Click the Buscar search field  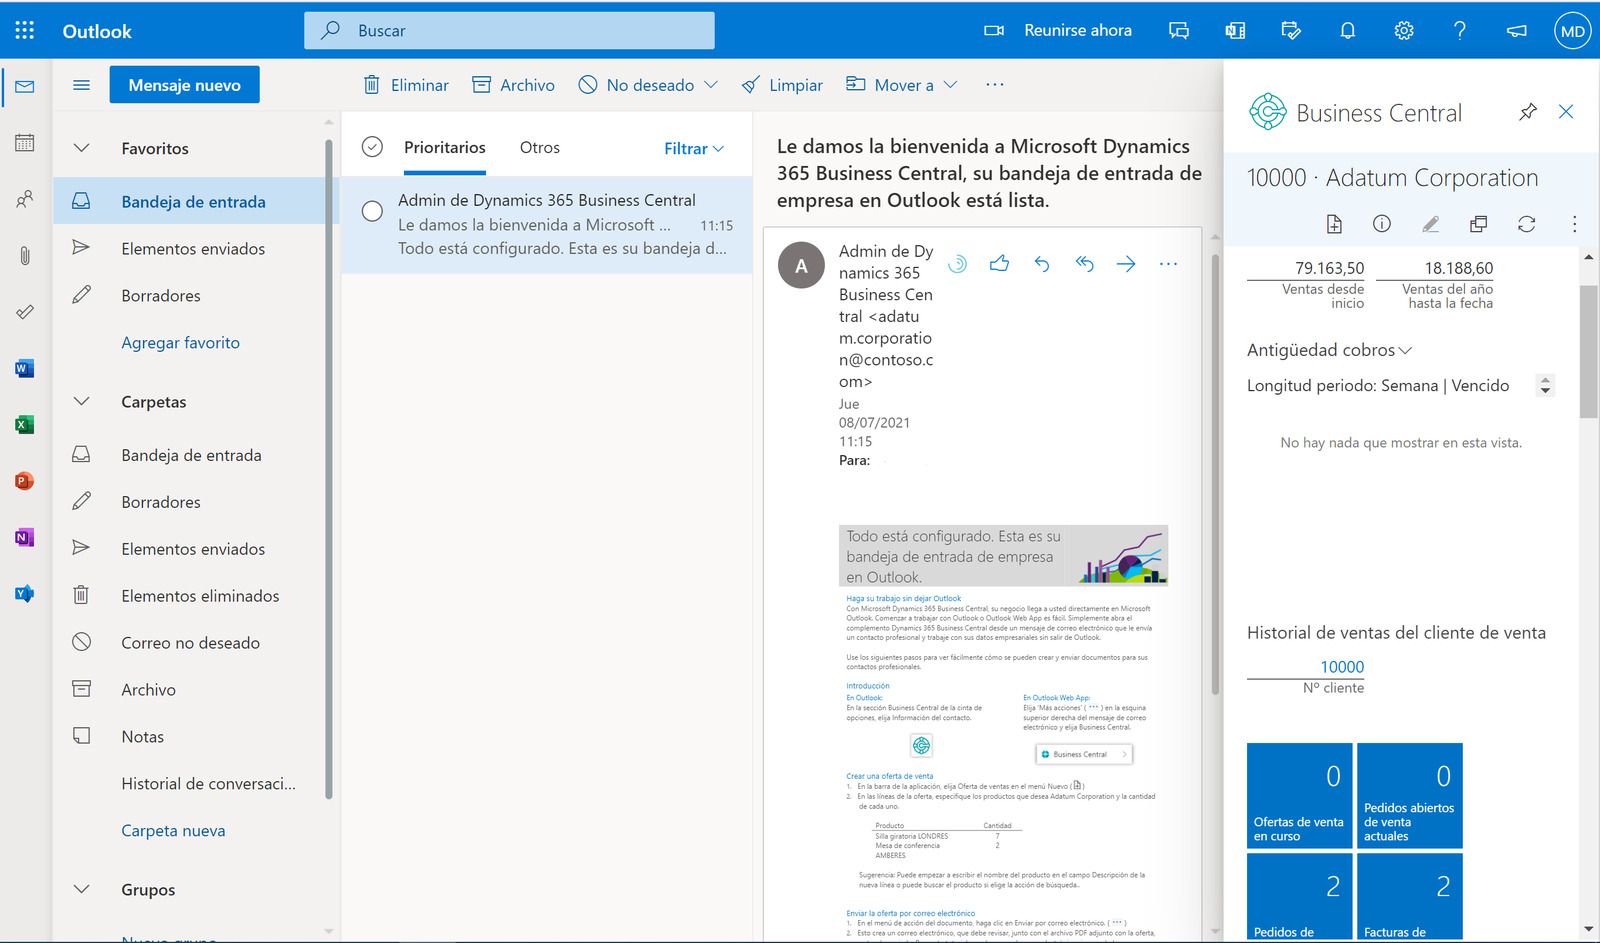point(509,30)
